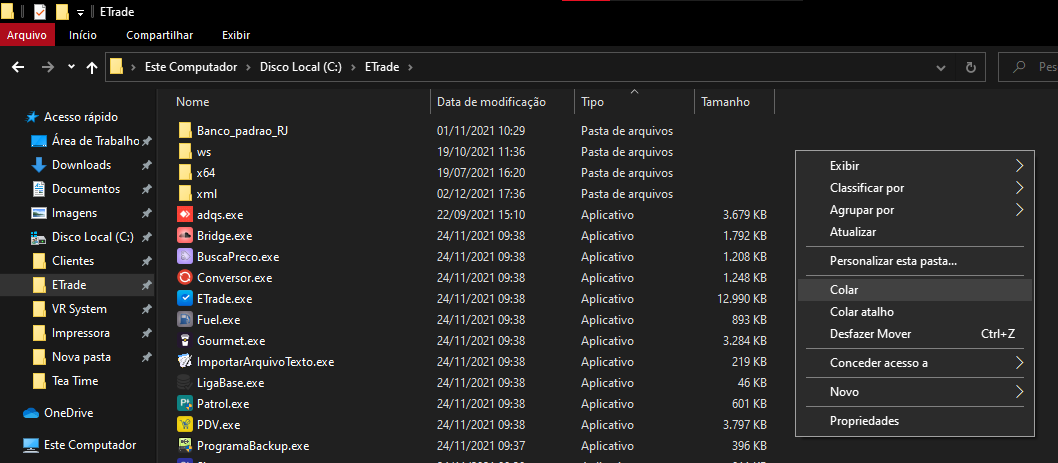Open recent locations dropdown arrow
This screenshot has height=463, width=1058.
point(72,67)
